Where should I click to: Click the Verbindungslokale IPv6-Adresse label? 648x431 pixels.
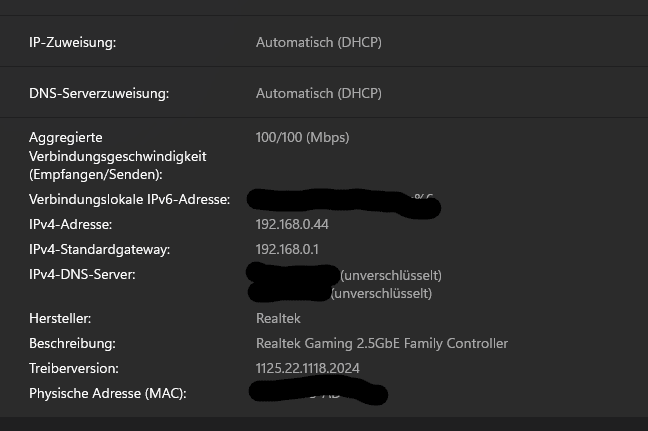[129, 200]
